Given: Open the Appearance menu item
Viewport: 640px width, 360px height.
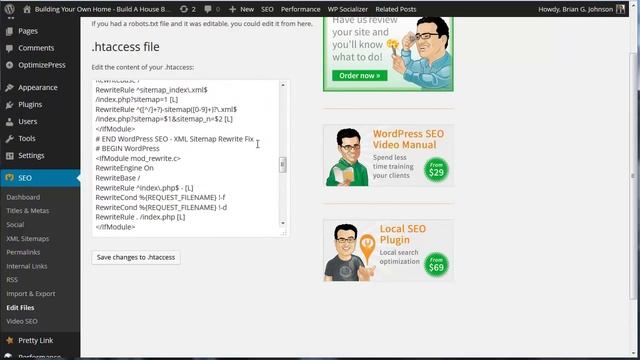Looking at the screenshot, I should tap(38, 87).
